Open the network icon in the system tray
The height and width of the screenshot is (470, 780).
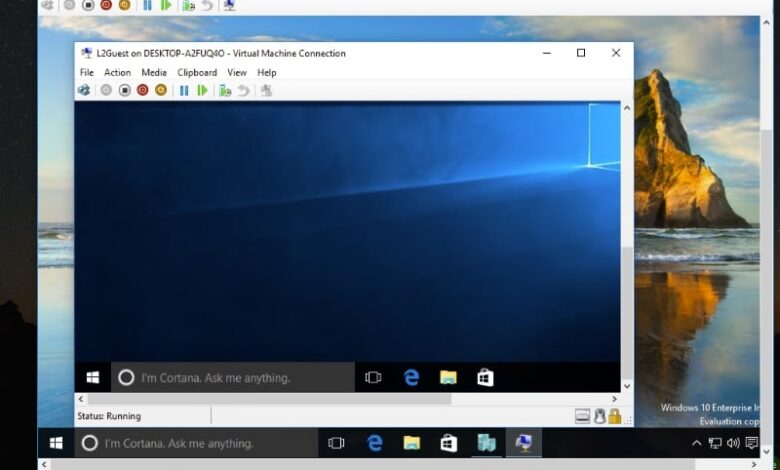pyautogui.click(x=715, y=443)
